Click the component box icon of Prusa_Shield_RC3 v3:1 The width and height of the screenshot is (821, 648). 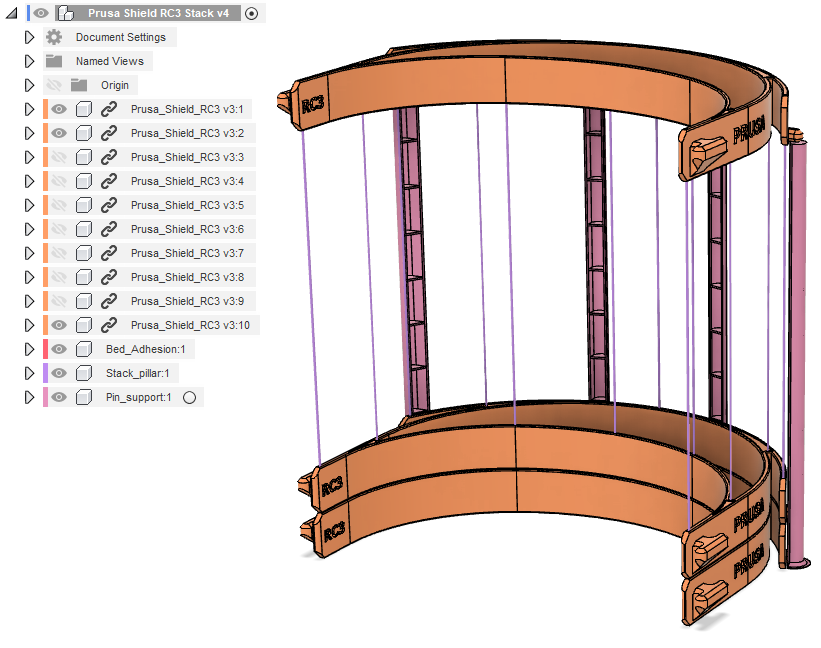tap(84, 109)
